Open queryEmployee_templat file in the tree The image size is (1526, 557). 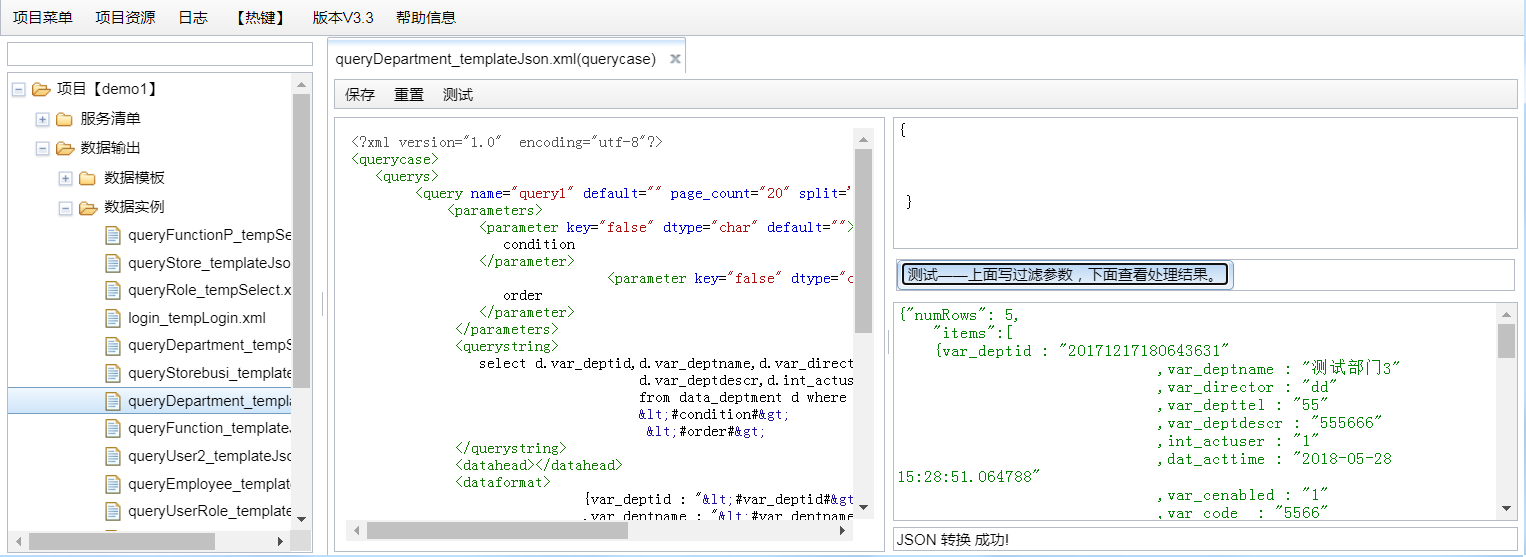pyautogui.click(x=210, y=484)
